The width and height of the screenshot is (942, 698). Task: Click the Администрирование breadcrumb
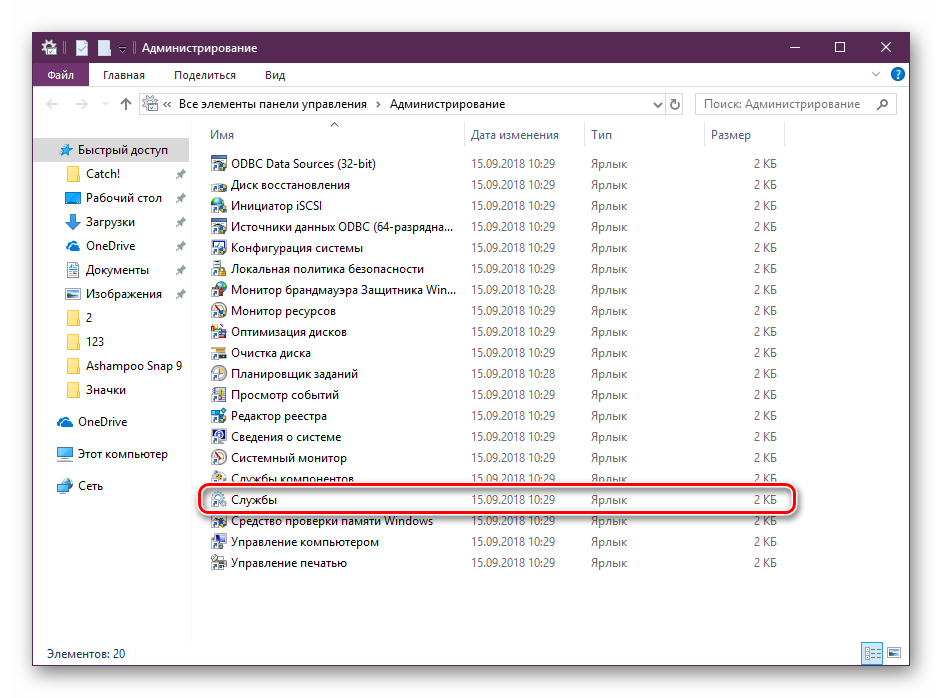point(448,104)
